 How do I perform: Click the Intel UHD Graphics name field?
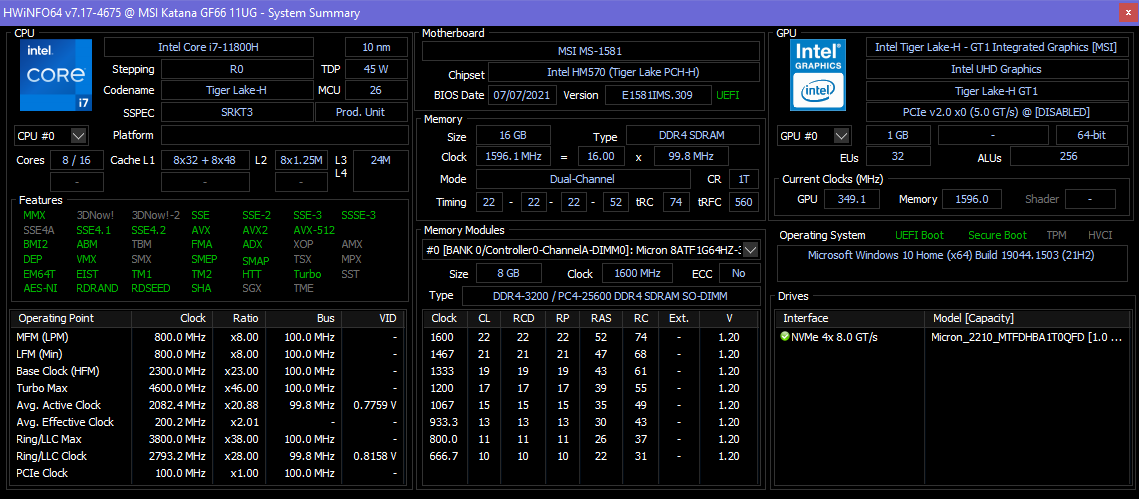coord(996,69)
